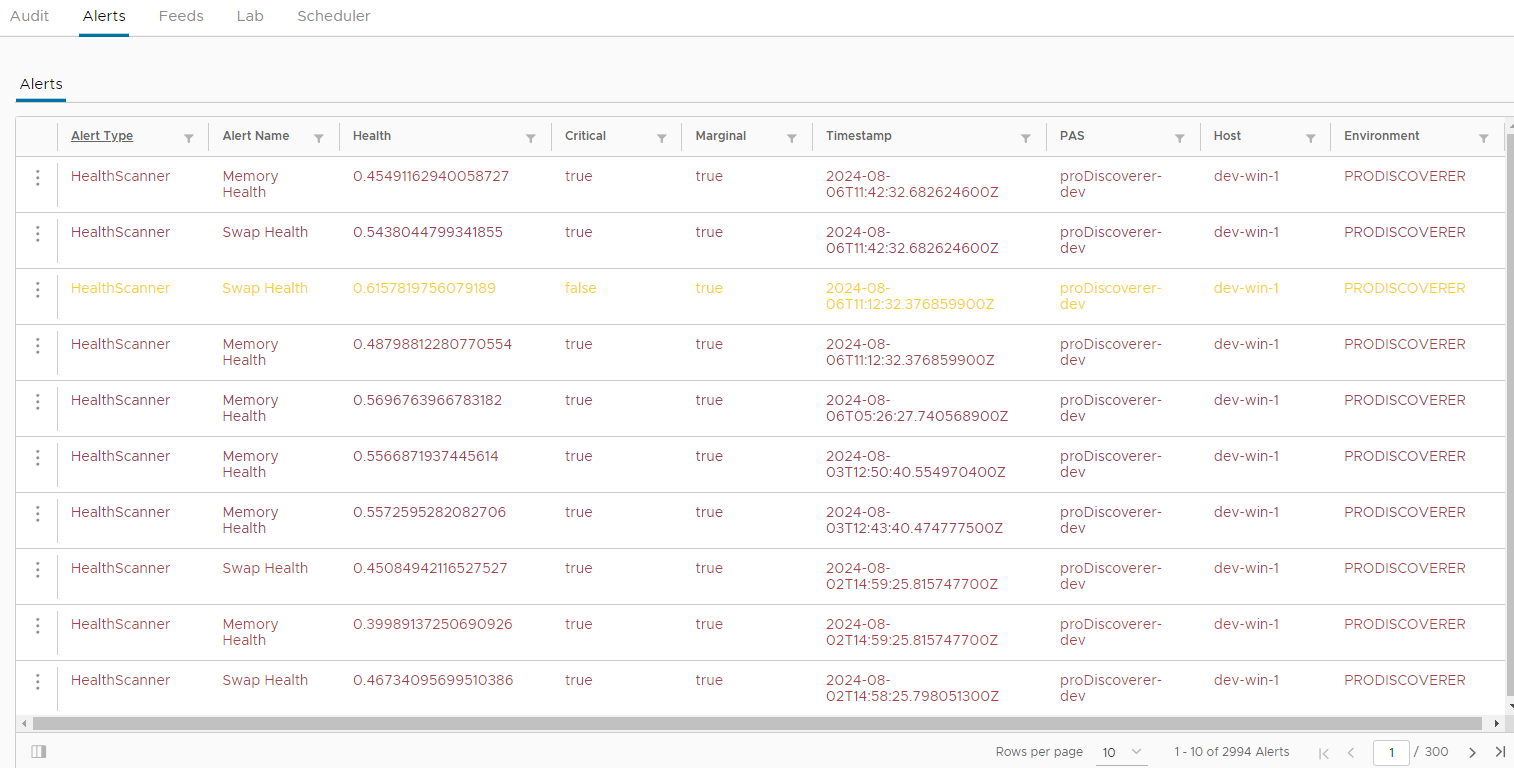This screenshot has height=768, width=1514.
Task: Open the filter icon on Environment column
Action: (1484, 137)
